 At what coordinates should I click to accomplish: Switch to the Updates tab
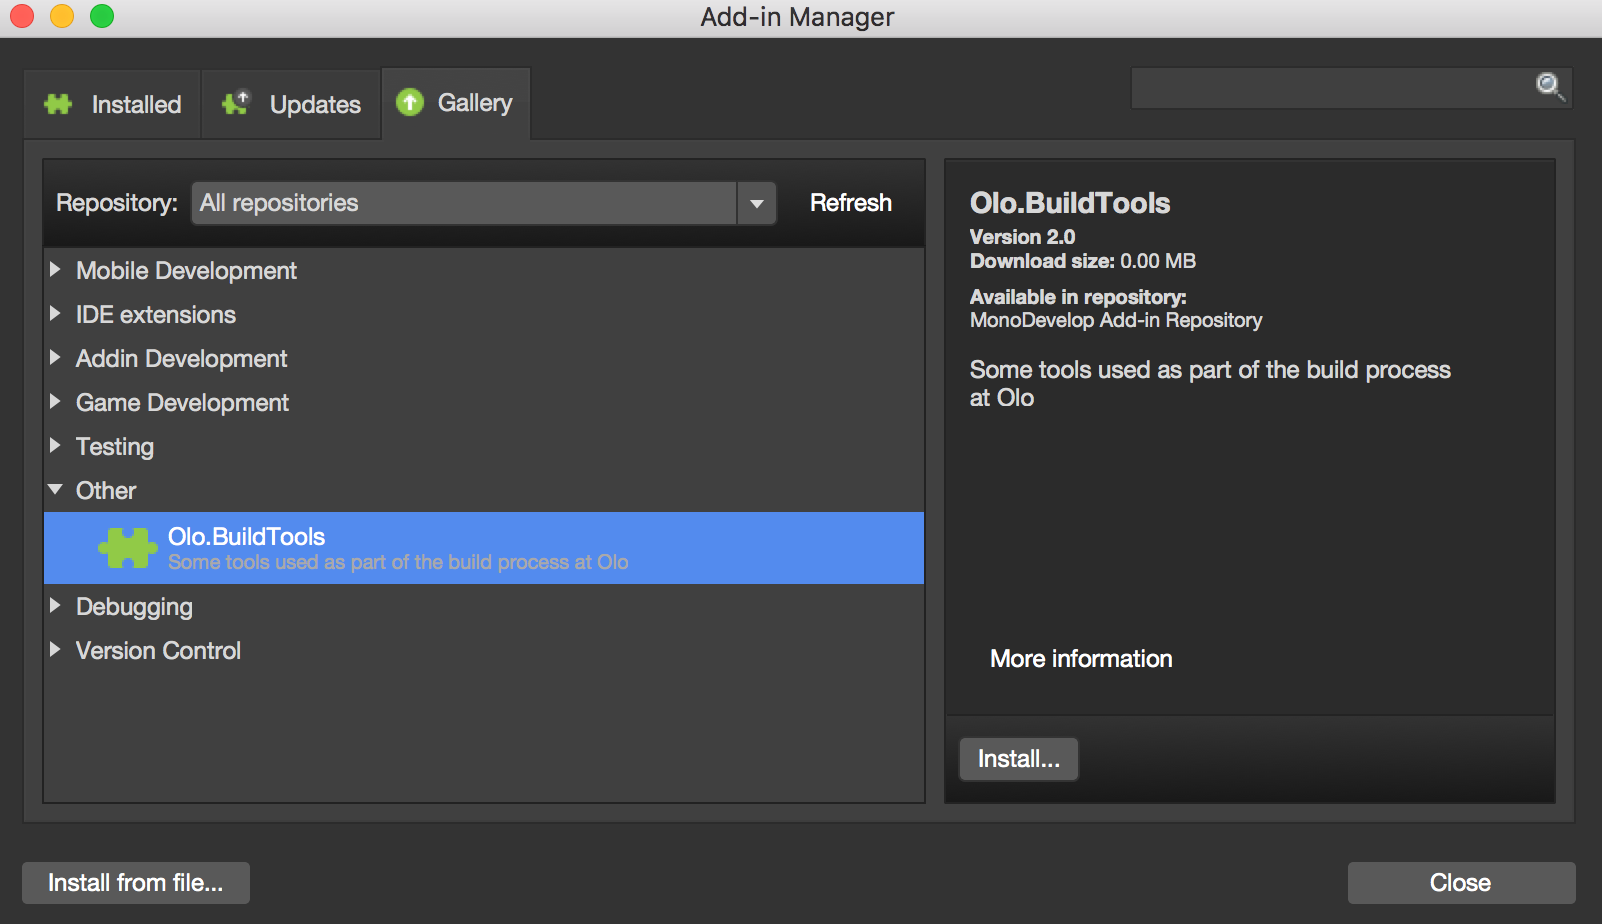(x=291, y=104)
